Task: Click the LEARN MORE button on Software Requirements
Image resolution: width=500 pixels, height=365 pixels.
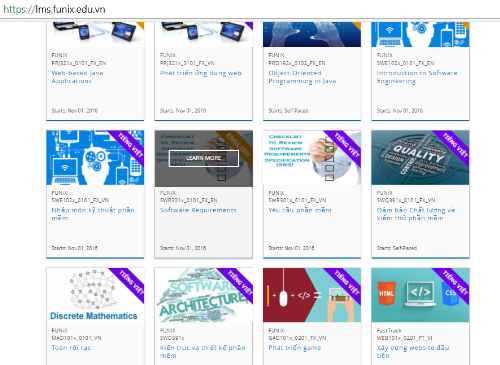Action: [x=204, y=158]
